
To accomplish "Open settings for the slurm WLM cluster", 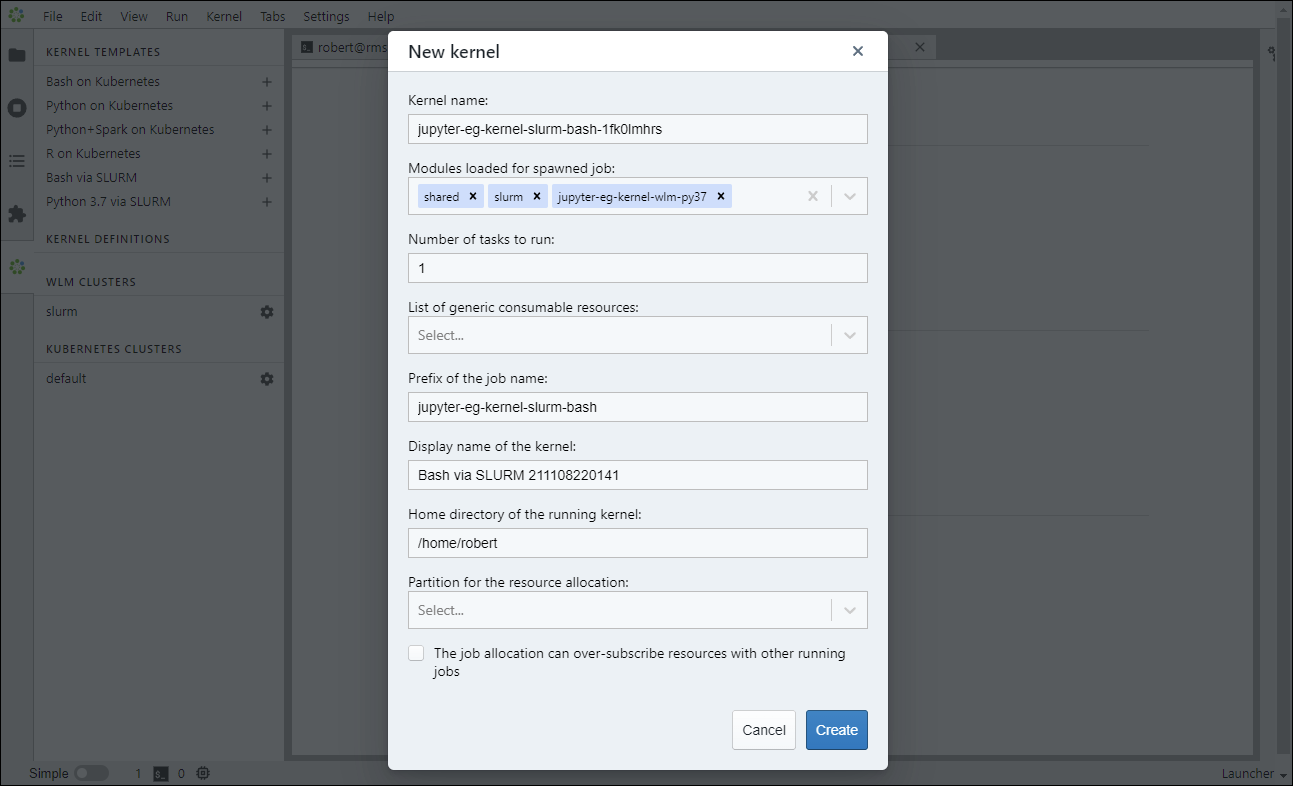I will [x=266, y=311].
